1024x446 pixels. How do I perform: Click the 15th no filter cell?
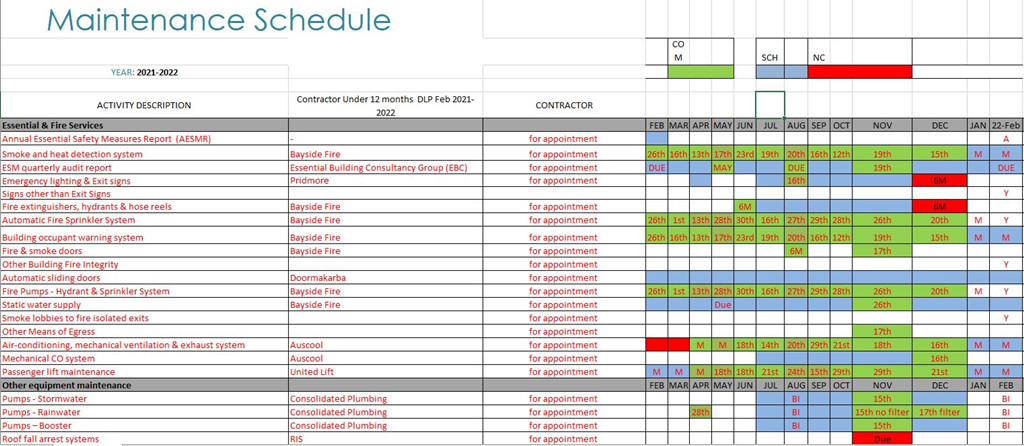click(882, 413)
